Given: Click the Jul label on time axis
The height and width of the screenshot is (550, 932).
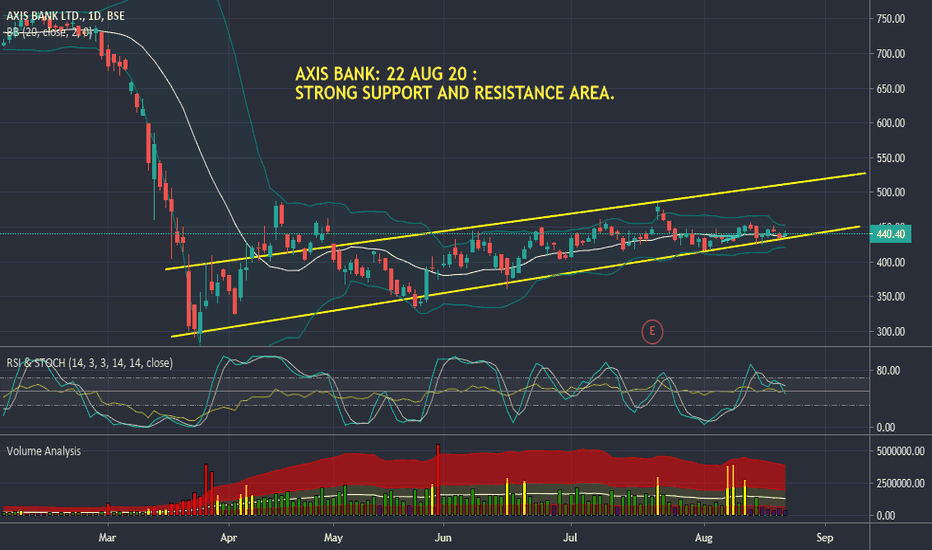Looking at the screenshot, I should pos(570,538).
